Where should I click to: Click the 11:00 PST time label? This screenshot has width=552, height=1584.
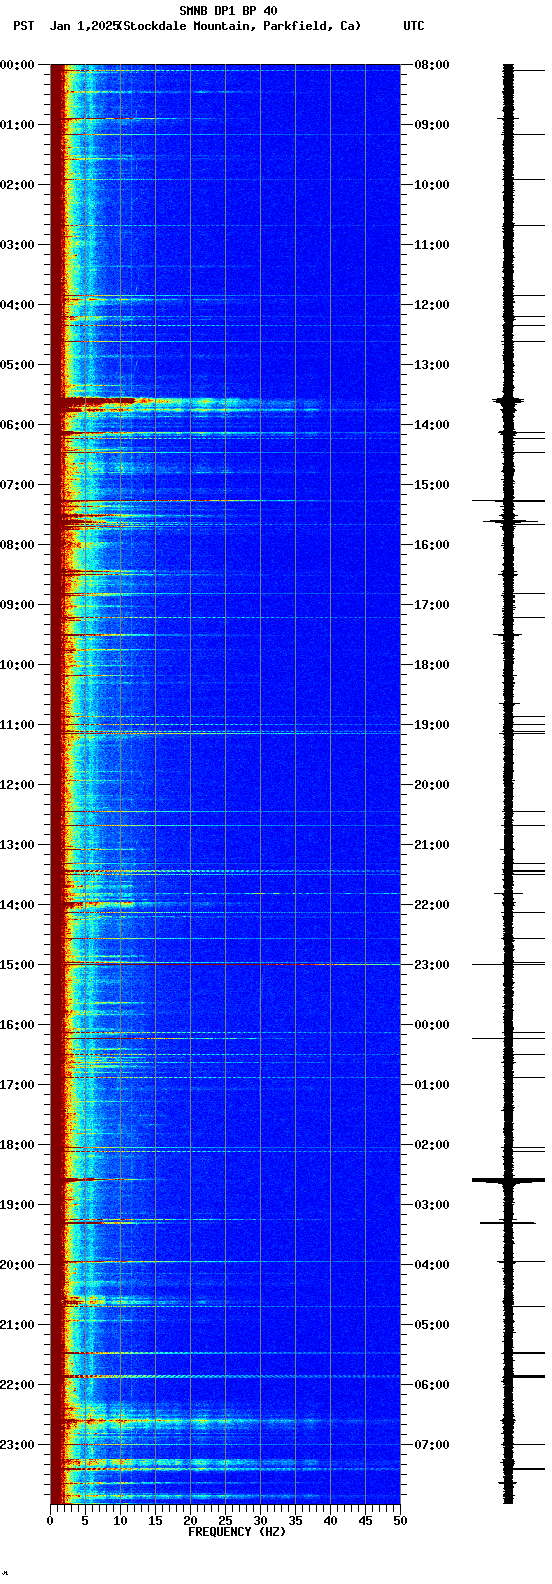[18, 725]
